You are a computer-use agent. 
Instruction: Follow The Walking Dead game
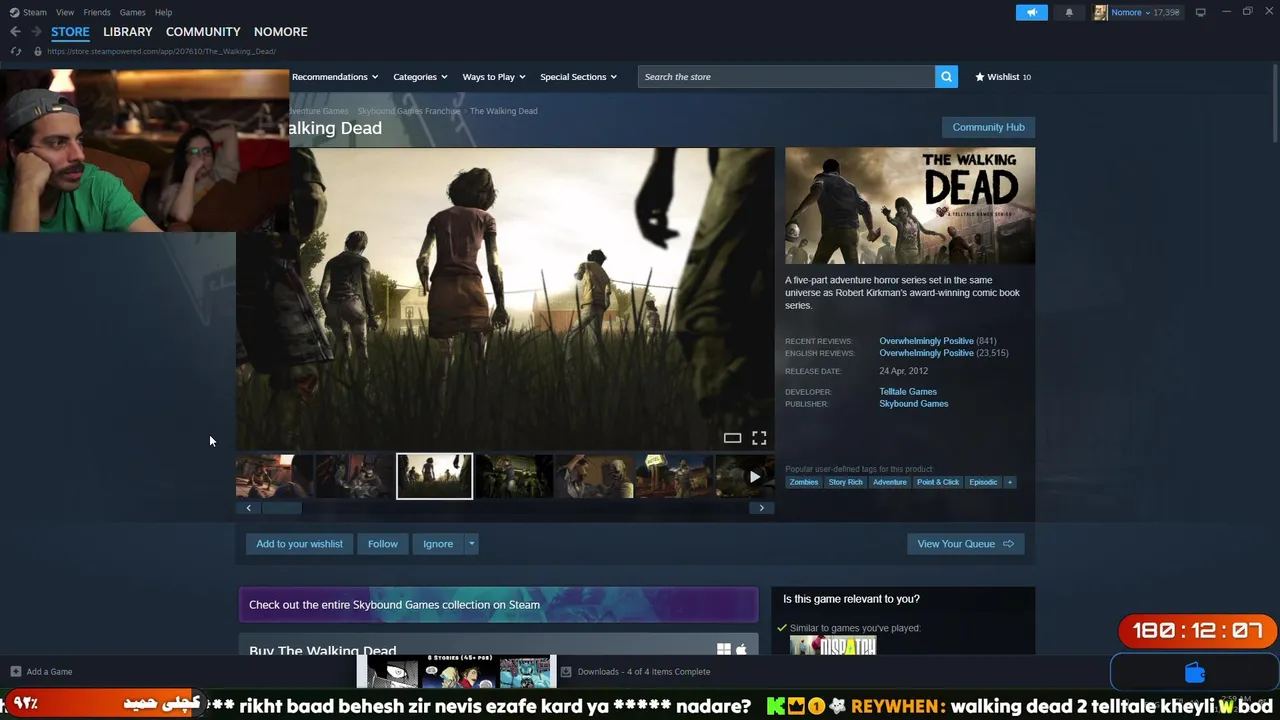click(x=383, y=544)
